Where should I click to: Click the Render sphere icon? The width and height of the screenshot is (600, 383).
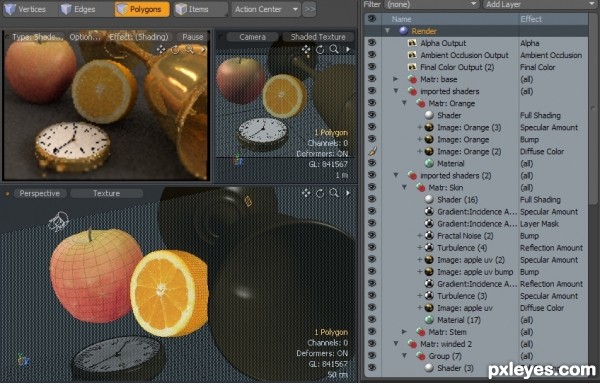coord(403,31)
